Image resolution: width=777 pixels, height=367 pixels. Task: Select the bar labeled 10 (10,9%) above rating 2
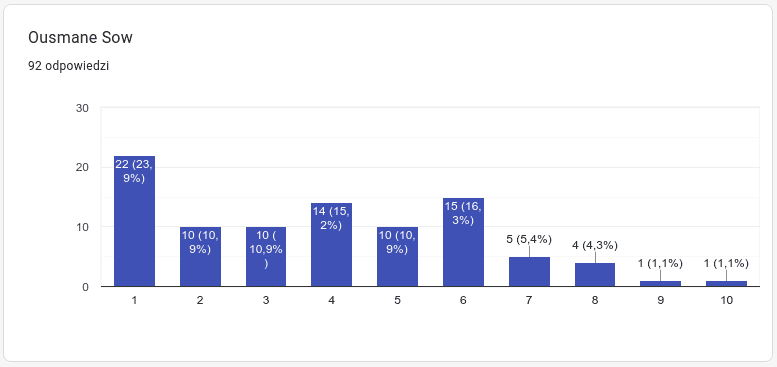click(x=200, y=257)
